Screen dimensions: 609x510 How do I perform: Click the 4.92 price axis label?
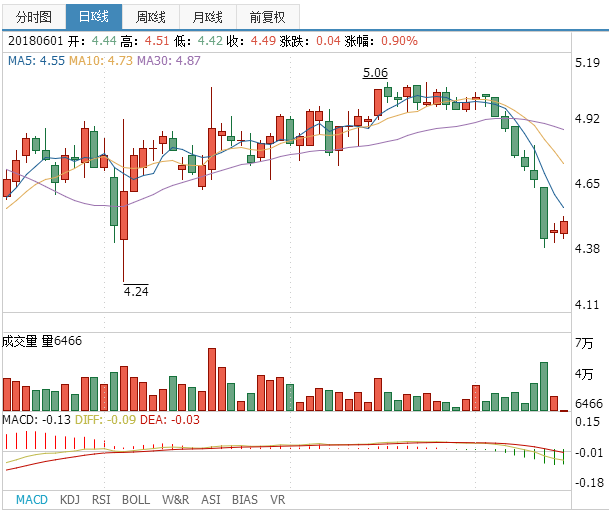click(x=587, y=119)
